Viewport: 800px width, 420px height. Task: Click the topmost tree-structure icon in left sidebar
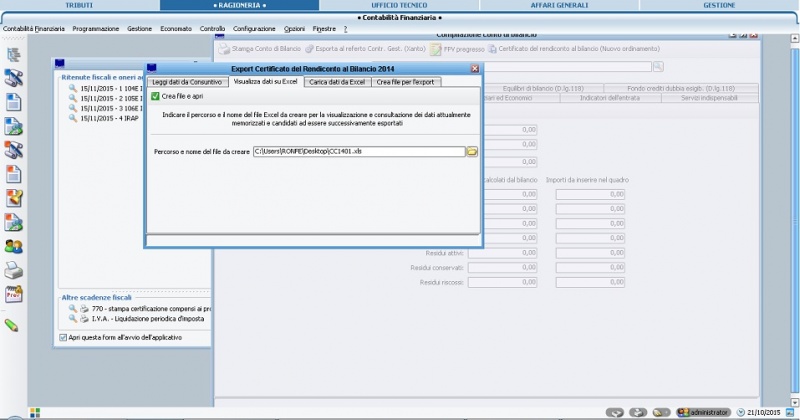[14, 54]
